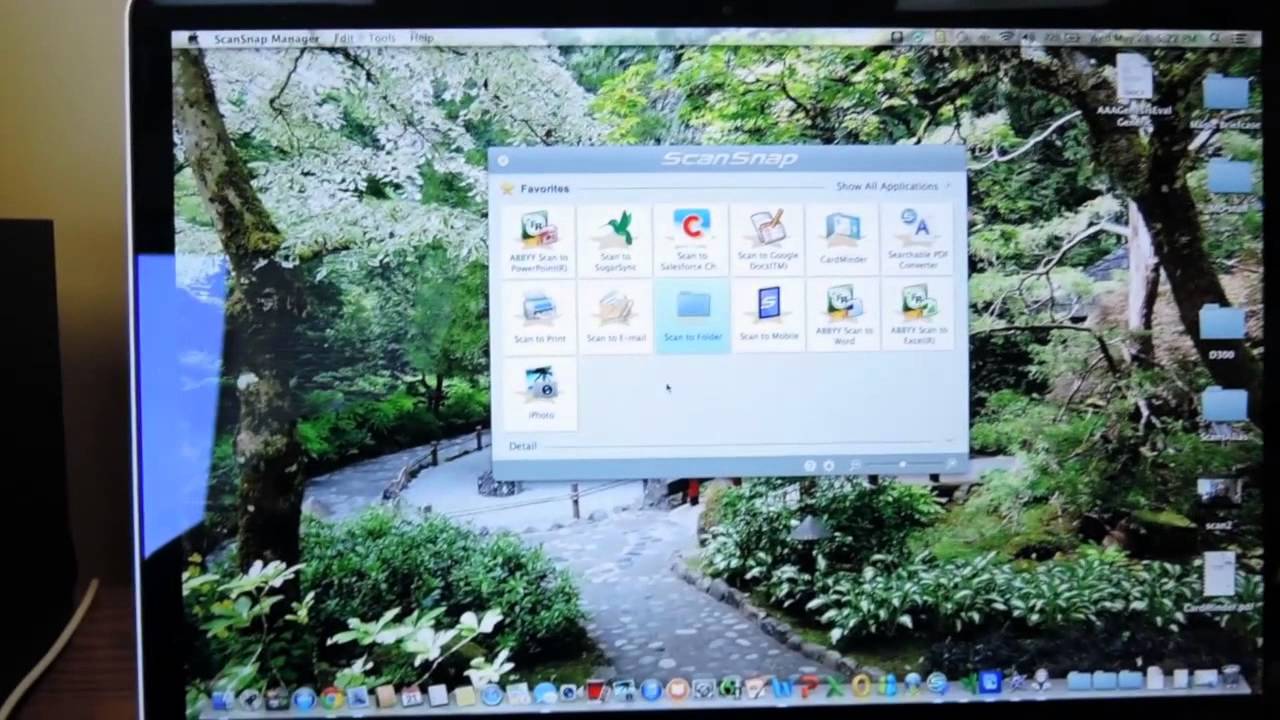The width and height of the screenshot is (1280, 720).
Task: Click the volume icon in menu bar
Action: point(1028,38)
